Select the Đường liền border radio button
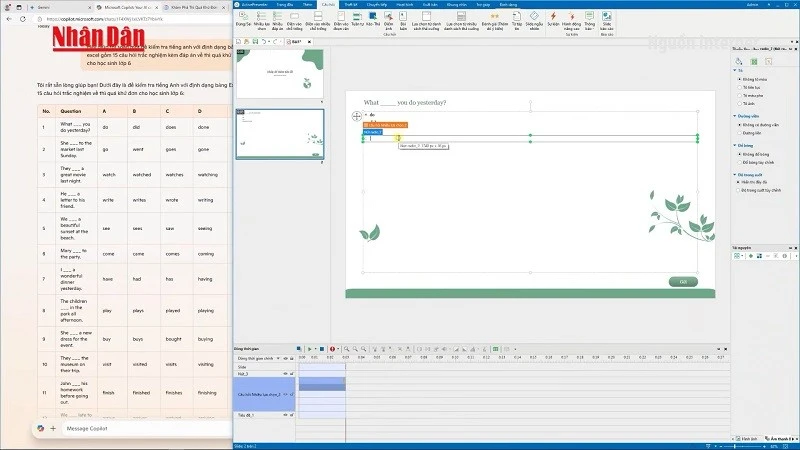This screenshot has width=800, height=450. 739,131
